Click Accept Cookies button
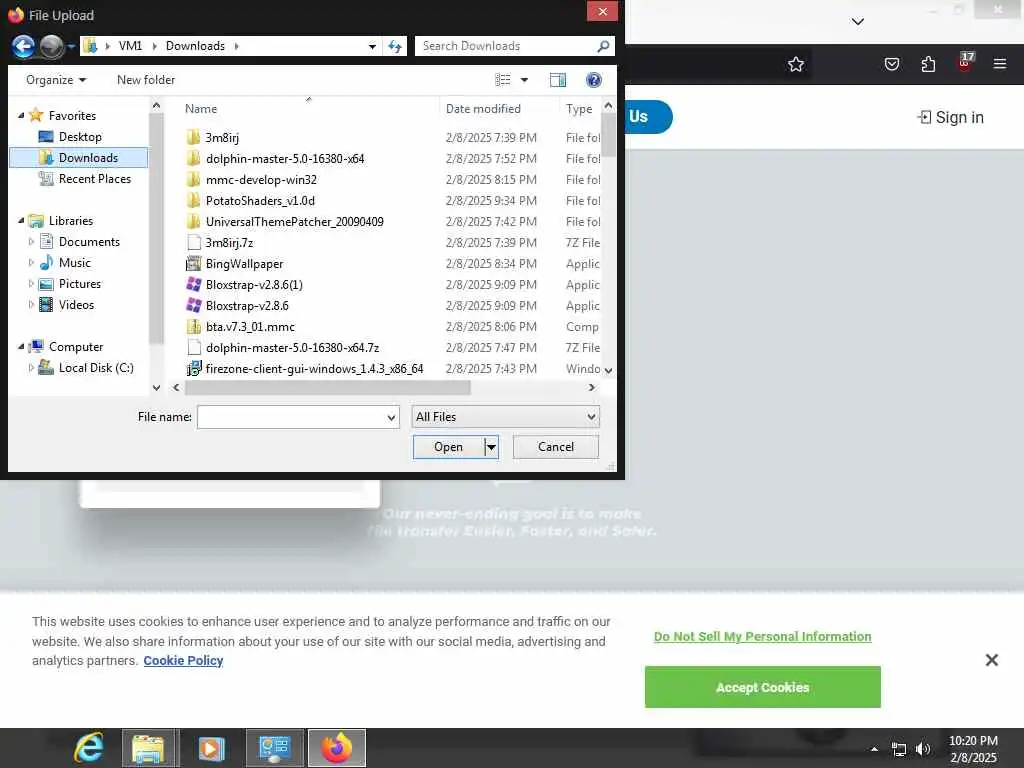1024x768 pixels. [x=762, y=687]
